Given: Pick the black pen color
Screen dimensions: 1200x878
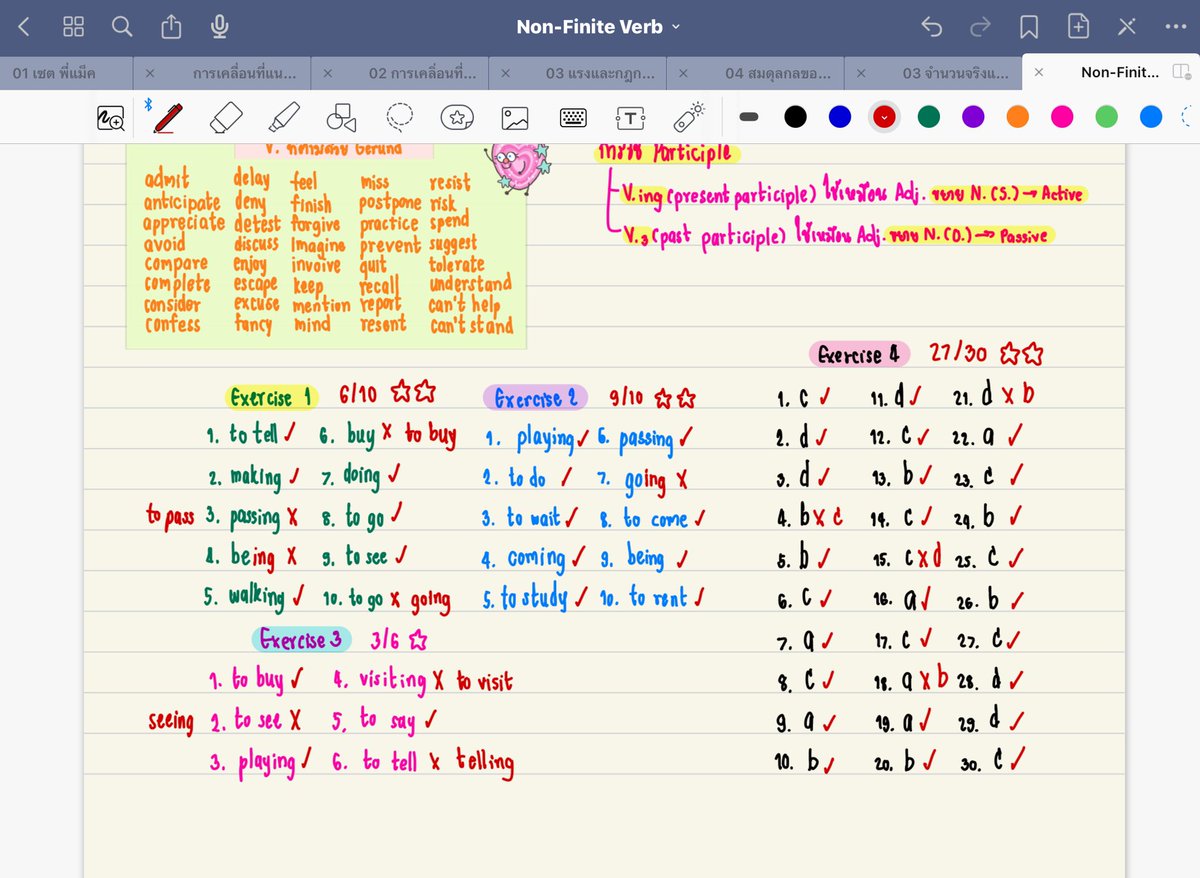Looking at the screenshot, I should [795, 117].
